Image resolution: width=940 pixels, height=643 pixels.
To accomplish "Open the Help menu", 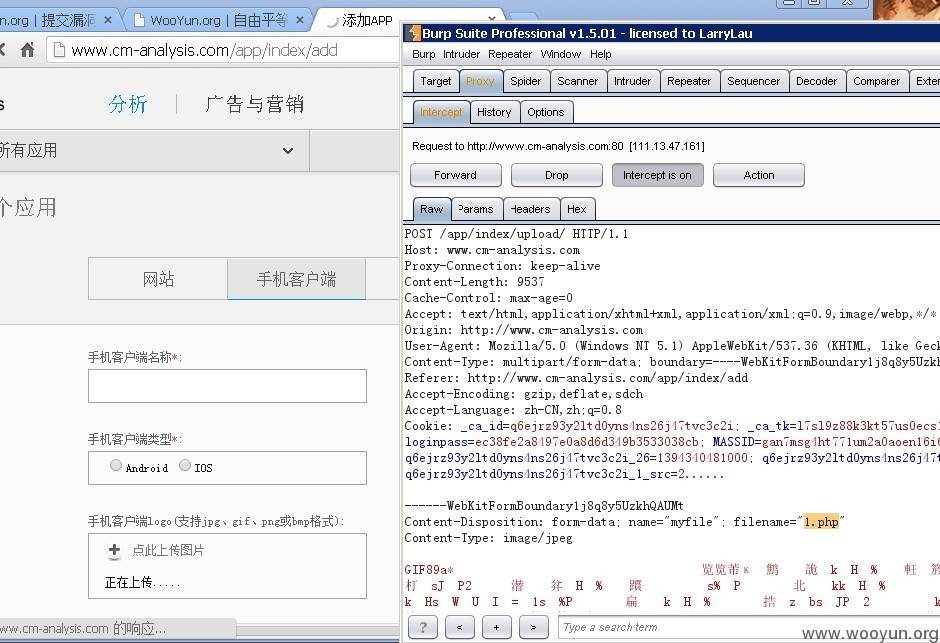I will [x=600, y=55].
